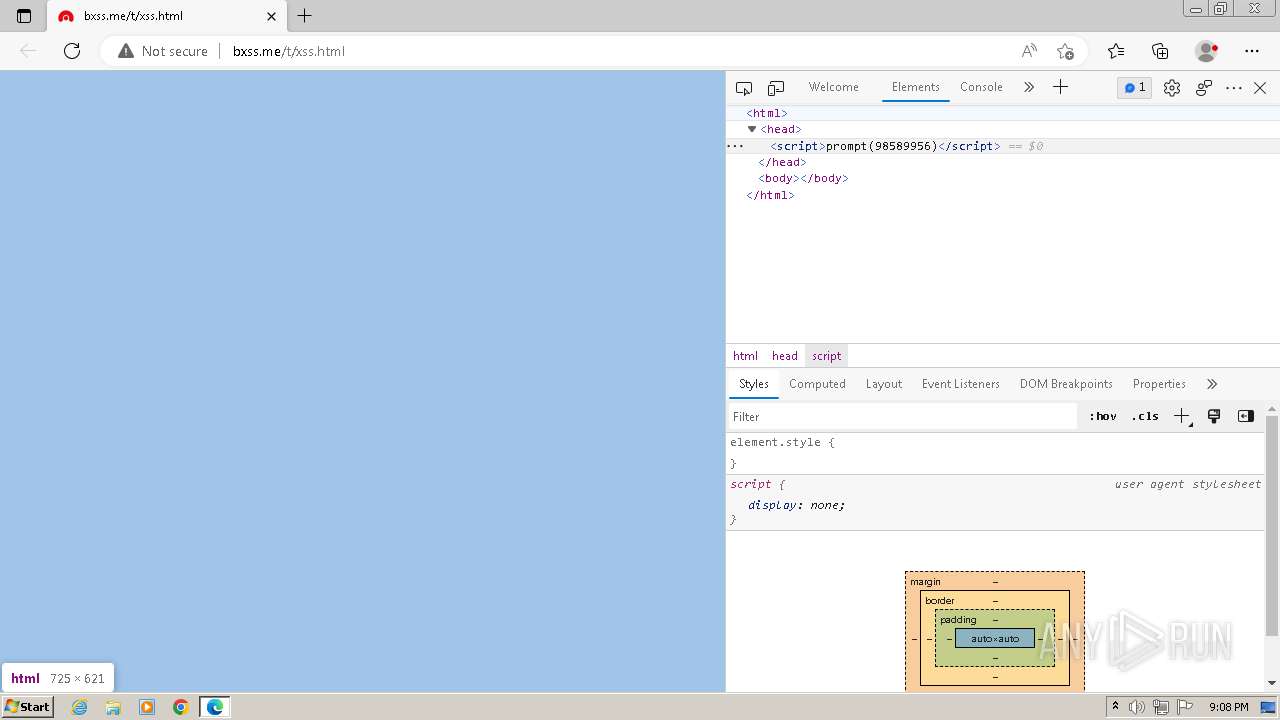Open the DevTools feedback/profile icon
This screenshot has width=1280, height=720.
point(1204,88)
